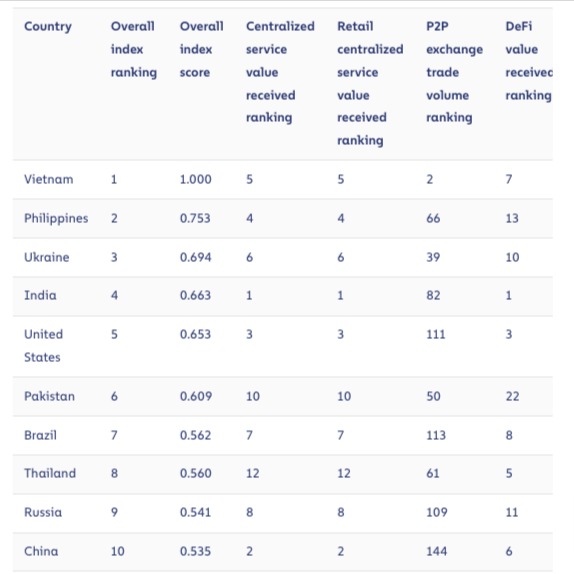The height and width of the screenshot is (574, 574).
Task: Select the United States cell
Action: click(x=44, y=346)
